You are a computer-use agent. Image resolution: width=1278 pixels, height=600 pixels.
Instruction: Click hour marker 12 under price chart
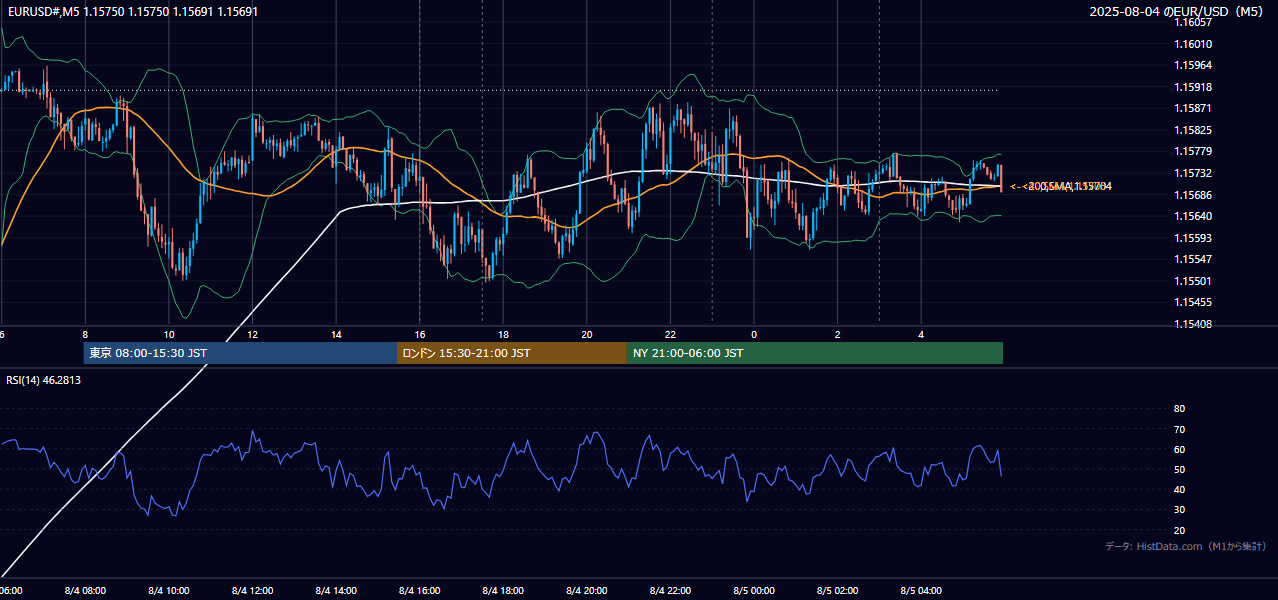pos(252,335)
